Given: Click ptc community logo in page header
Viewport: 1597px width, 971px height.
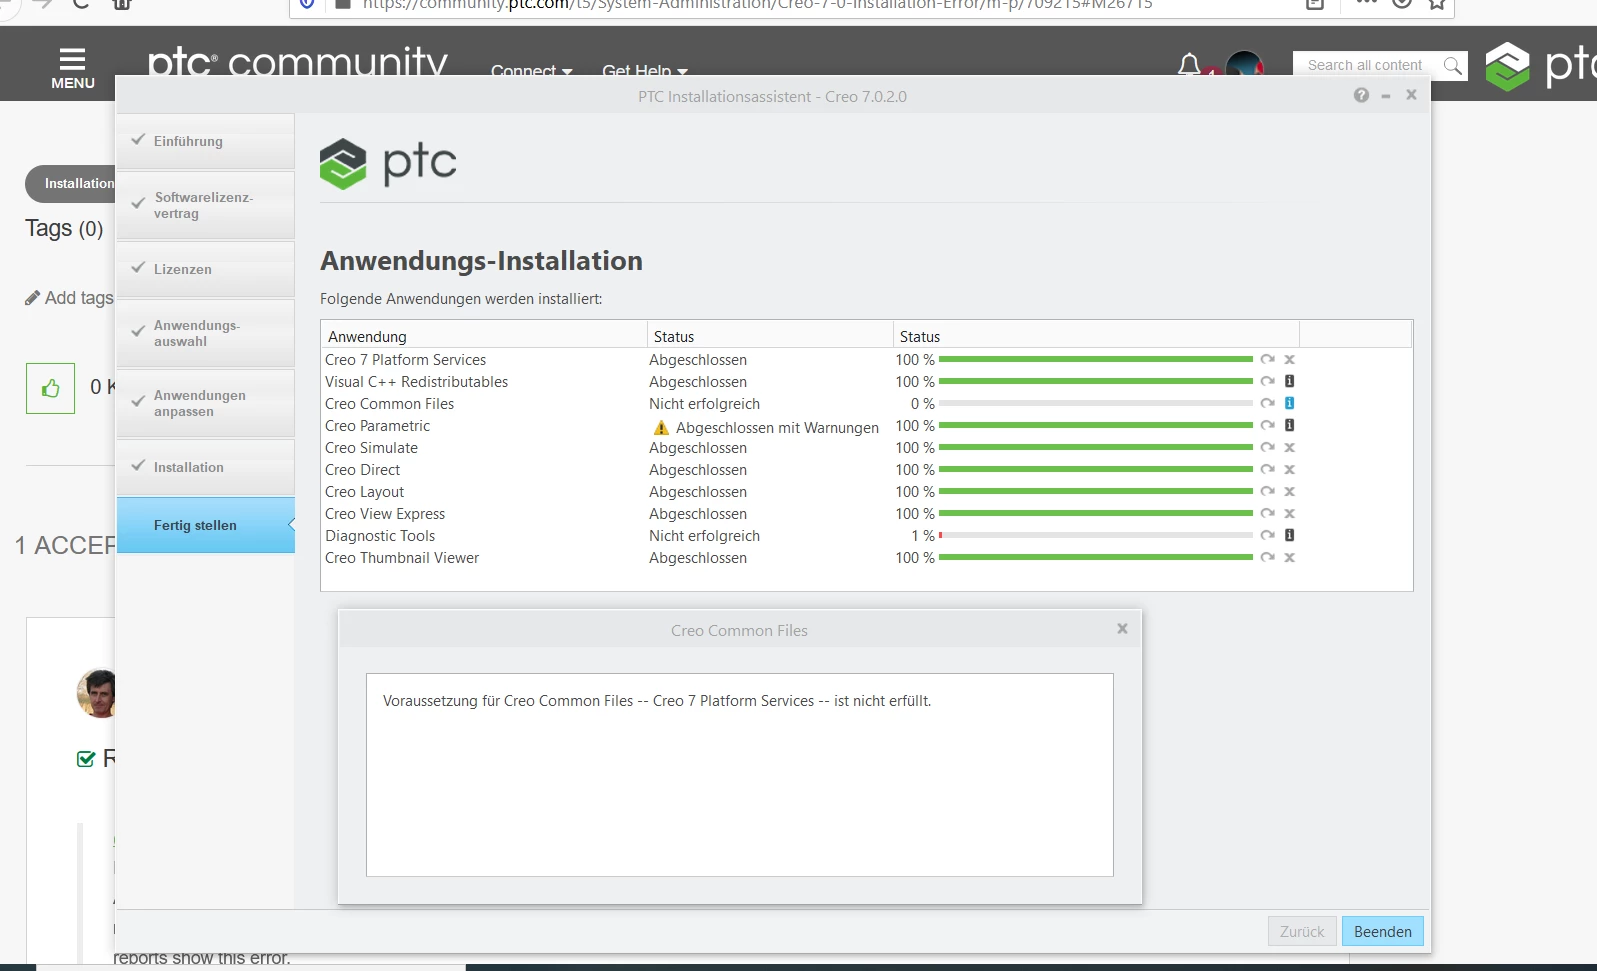Looking at the screenshot, I should tap(297, 63).
